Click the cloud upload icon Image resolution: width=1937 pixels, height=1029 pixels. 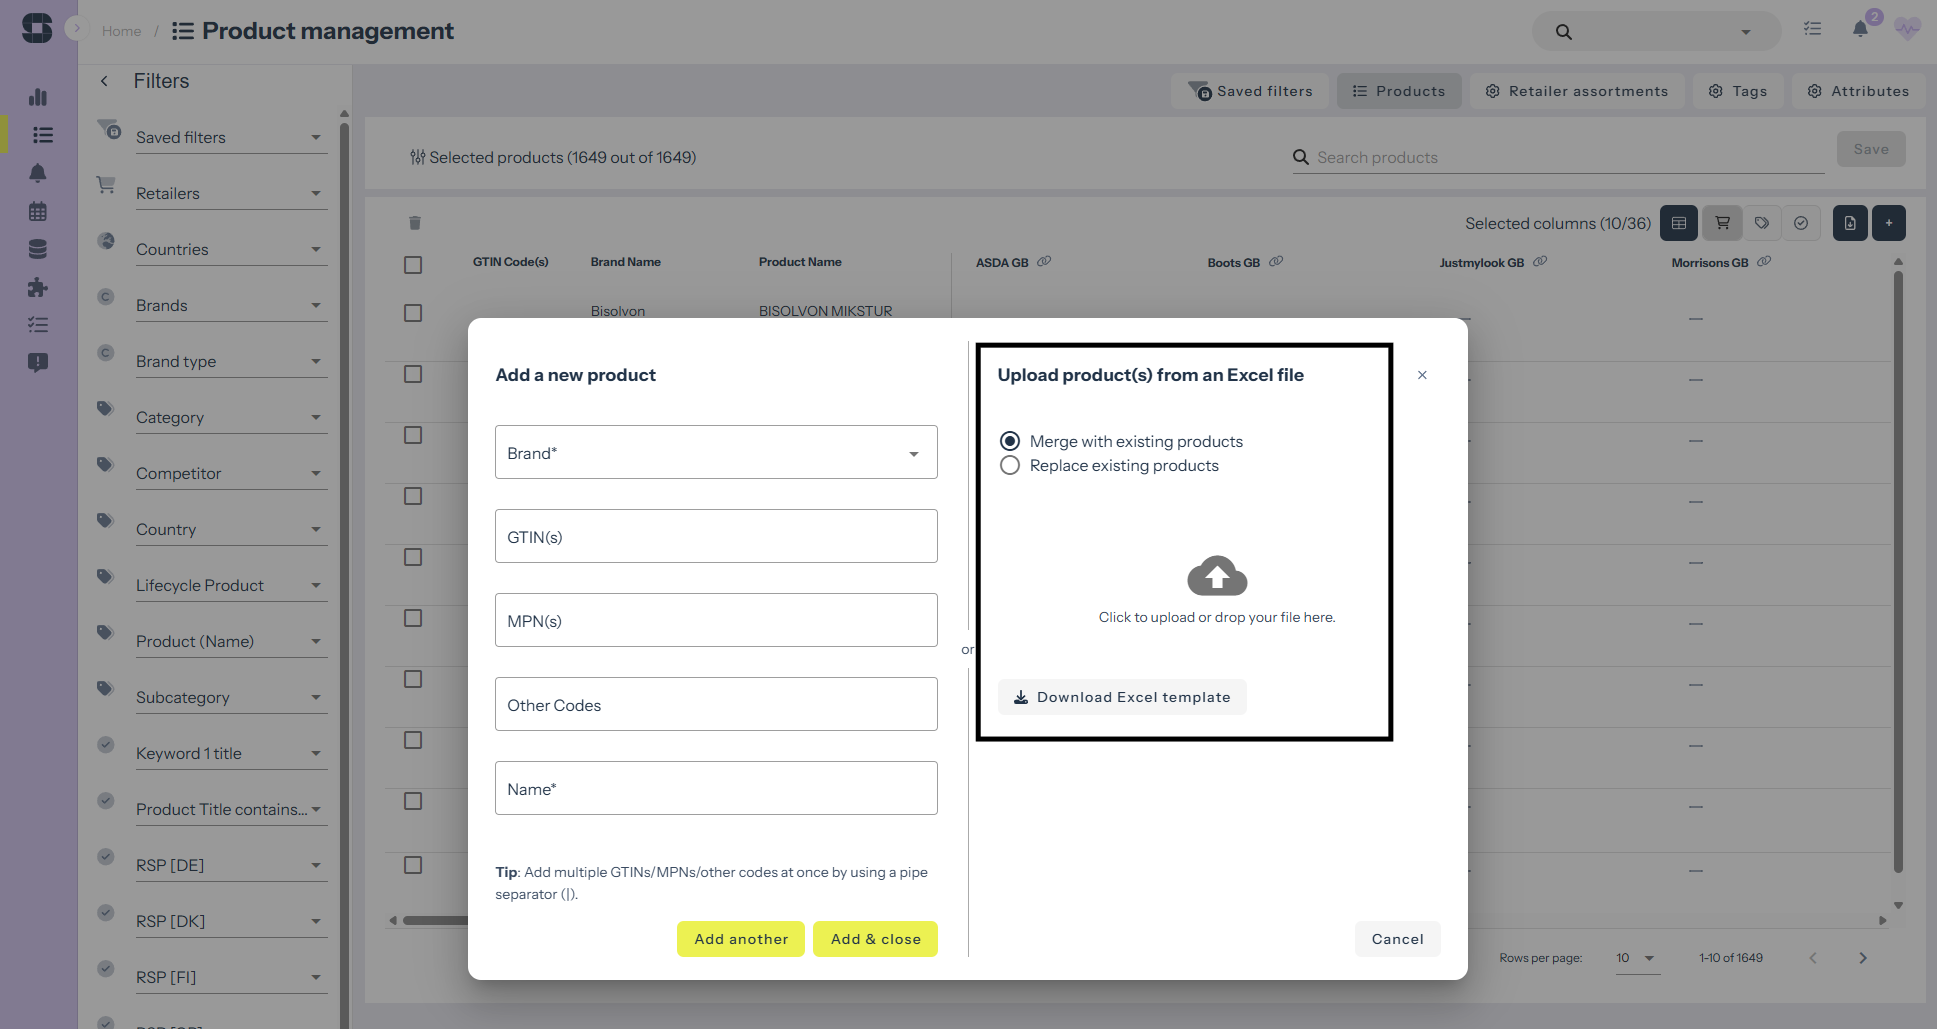(1216, 576)
